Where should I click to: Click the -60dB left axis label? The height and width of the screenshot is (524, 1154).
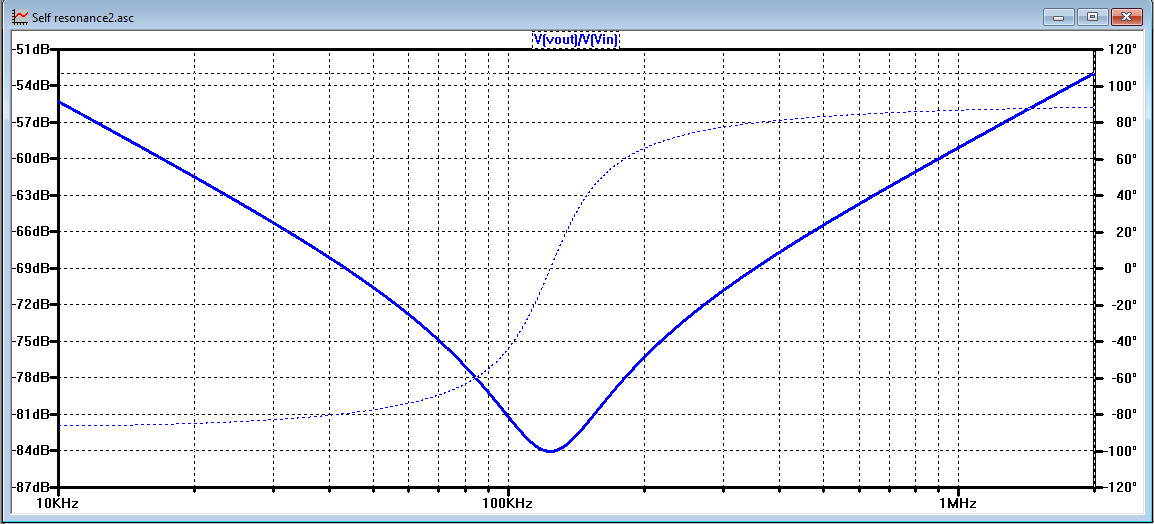[x=30, y=158]
